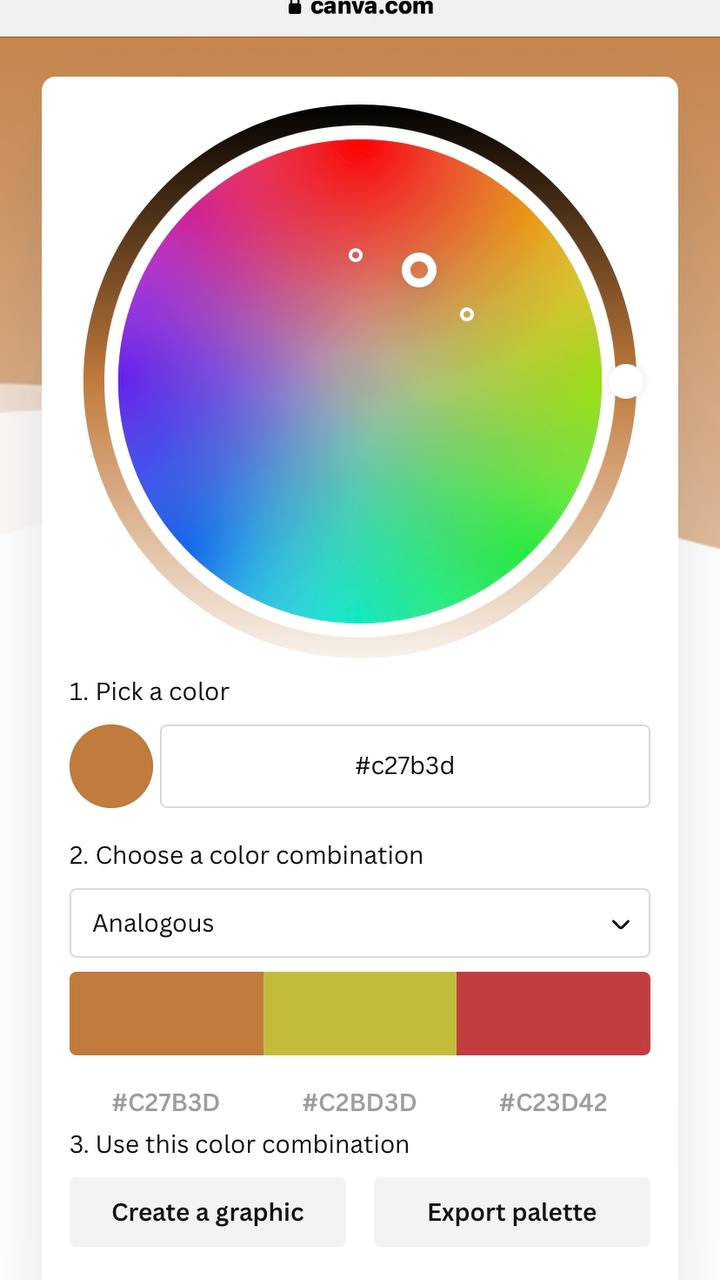Image resolution: width=720 pixels, height=1280 pixels.
Task: Click the lock icon beside canva.com
Action: pos(294,6)
